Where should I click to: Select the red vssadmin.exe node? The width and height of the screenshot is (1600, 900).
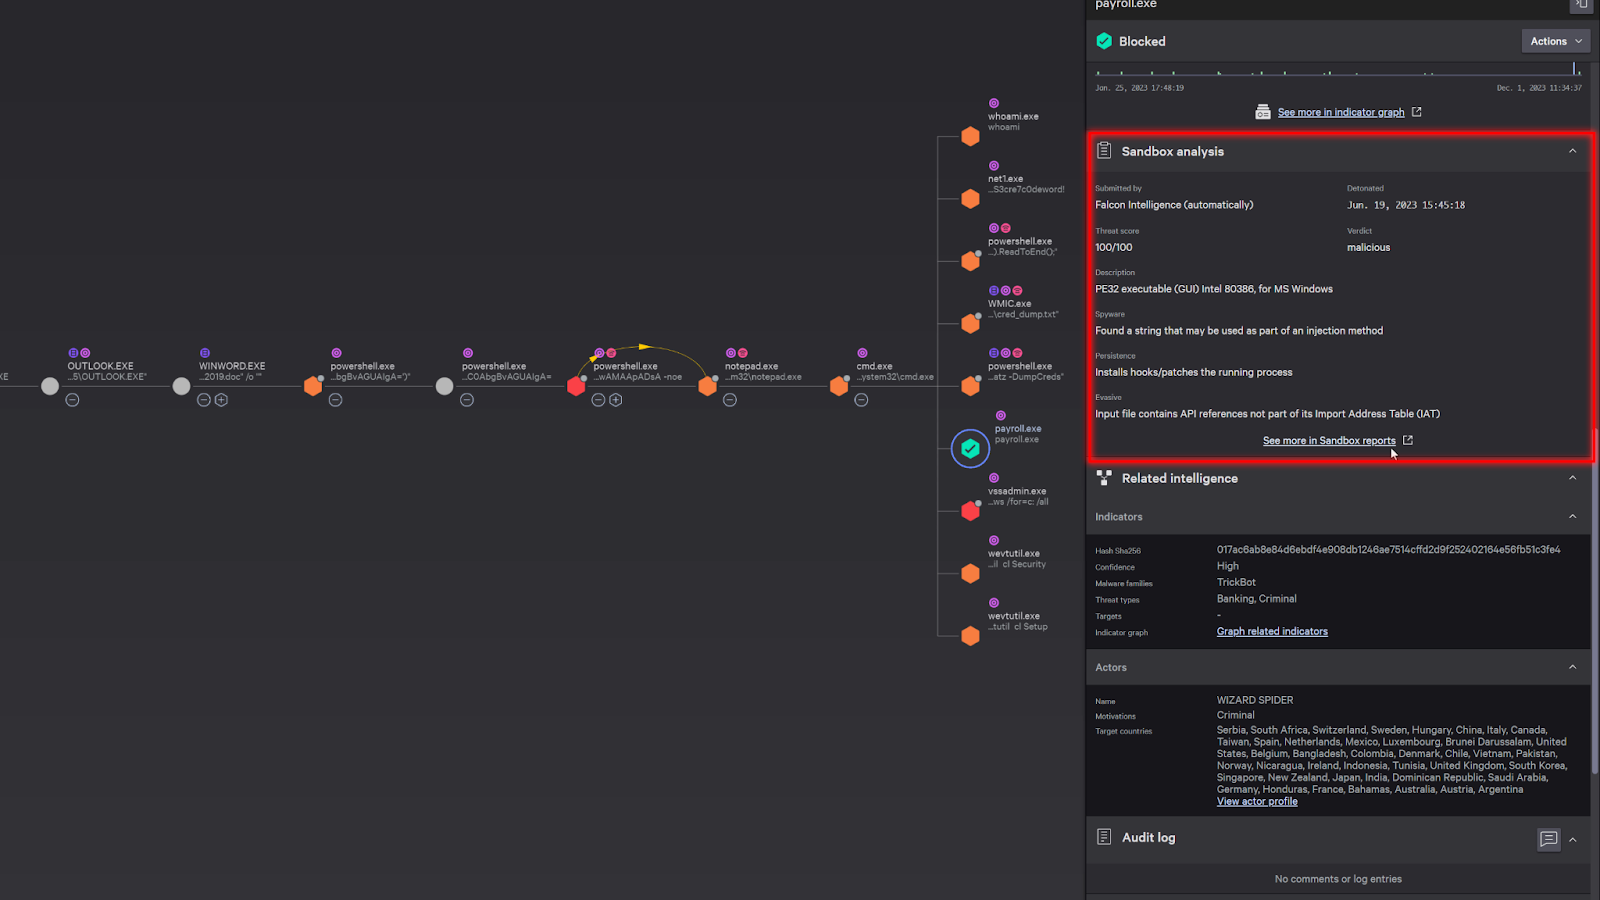tap(970, 511)
